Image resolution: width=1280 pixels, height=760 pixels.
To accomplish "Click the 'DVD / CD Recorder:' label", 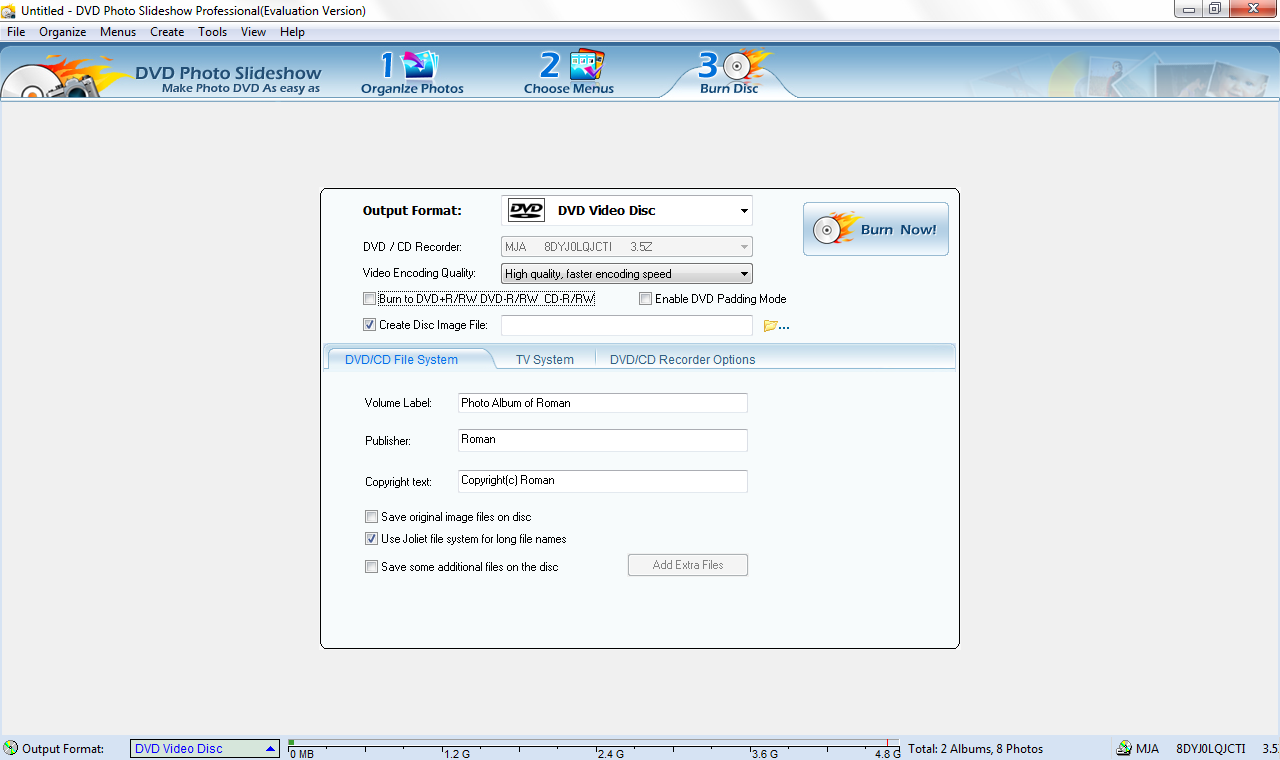I will coord(412,247).
